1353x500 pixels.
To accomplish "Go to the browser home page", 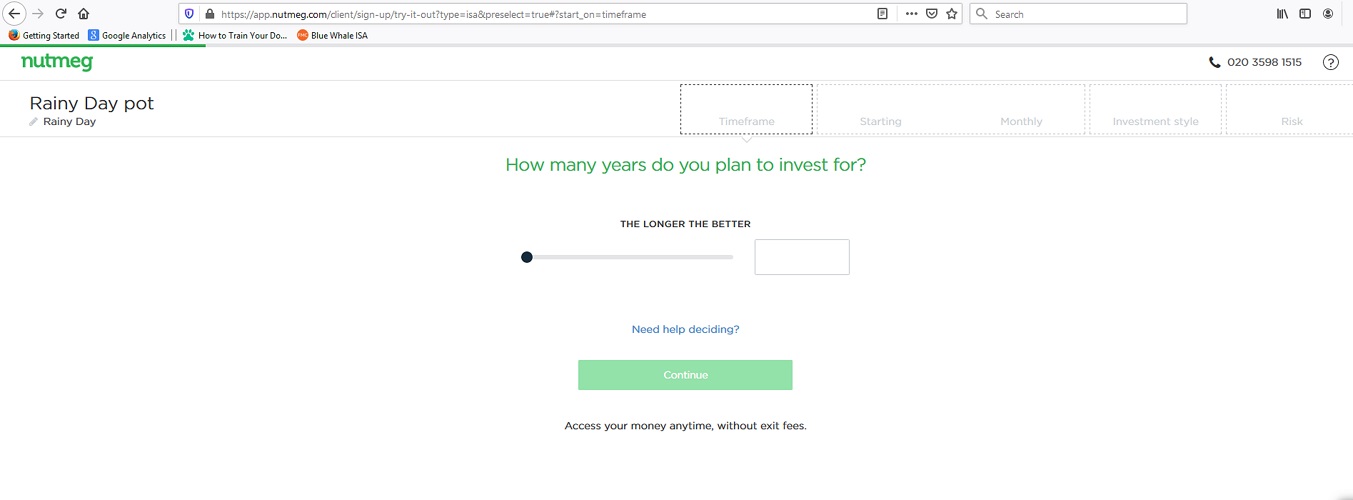I will click(x=83, y=14).
